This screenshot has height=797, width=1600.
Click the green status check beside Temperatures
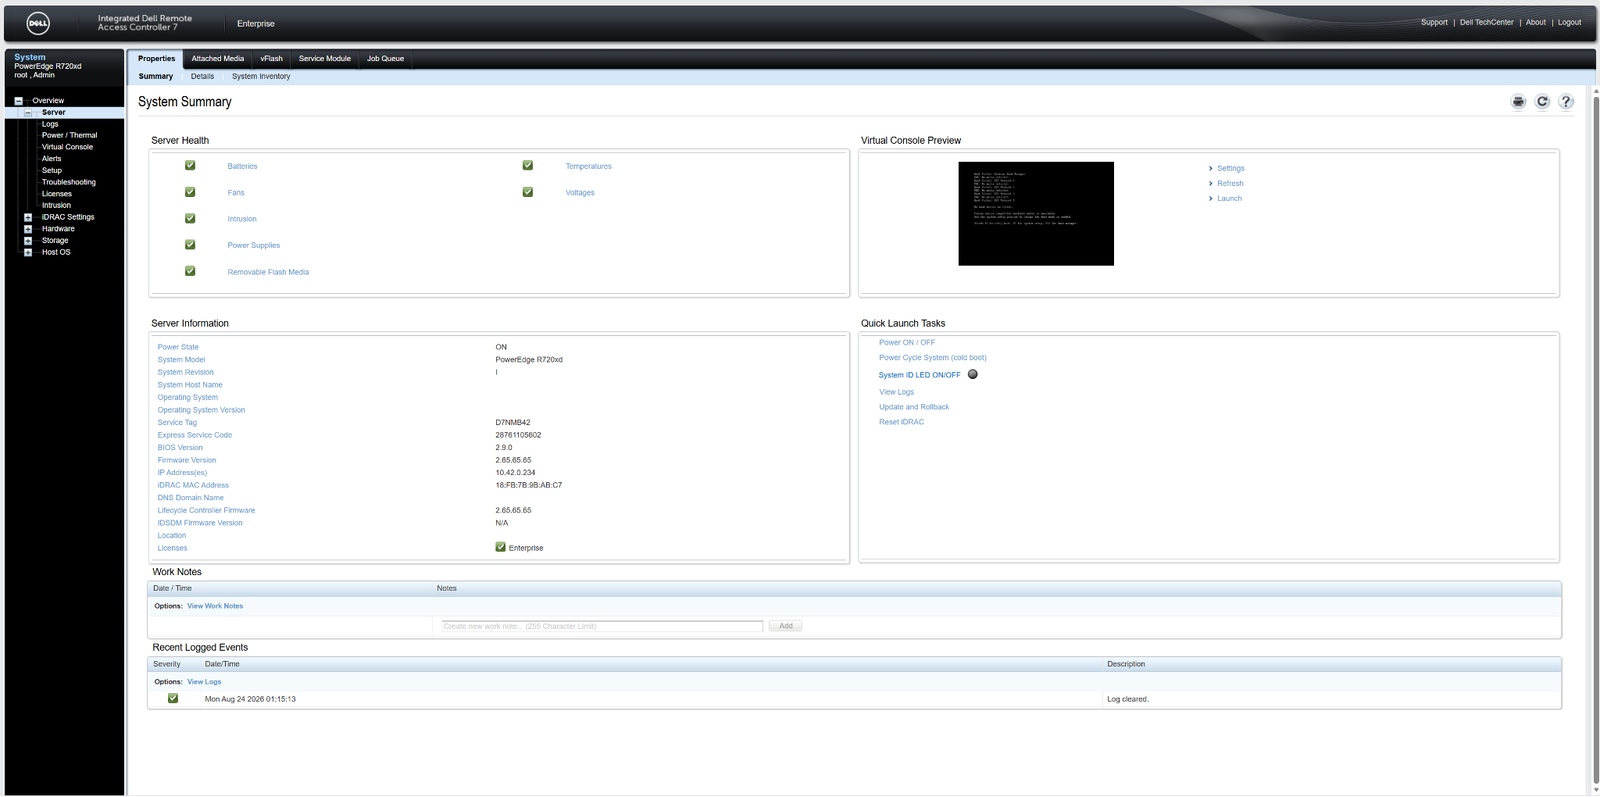[528, 166]
